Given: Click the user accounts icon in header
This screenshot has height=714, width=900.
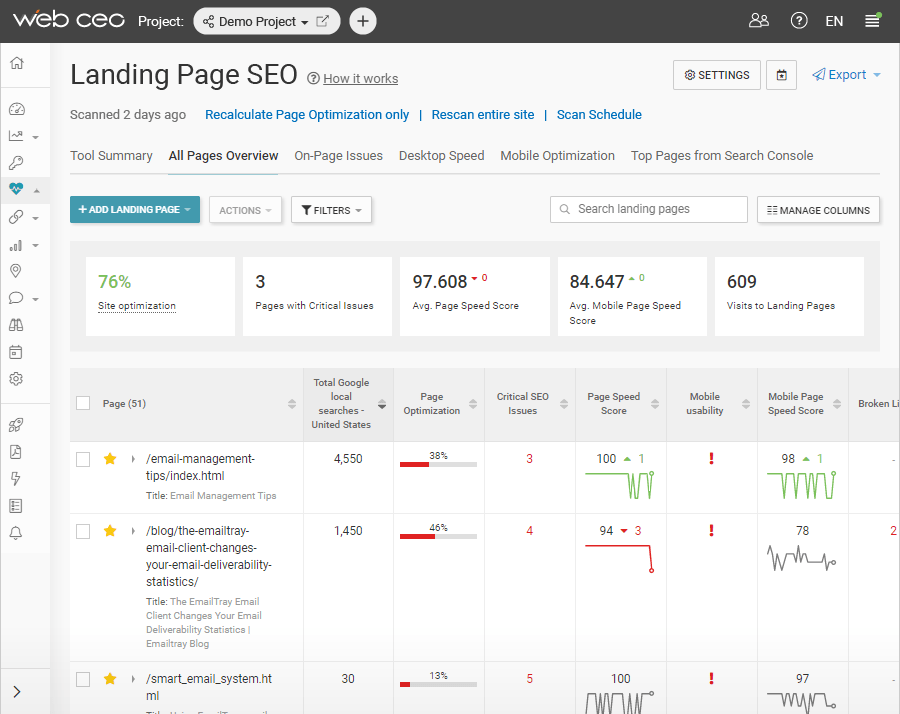Looking at the screenshot, I should point(759,21).
